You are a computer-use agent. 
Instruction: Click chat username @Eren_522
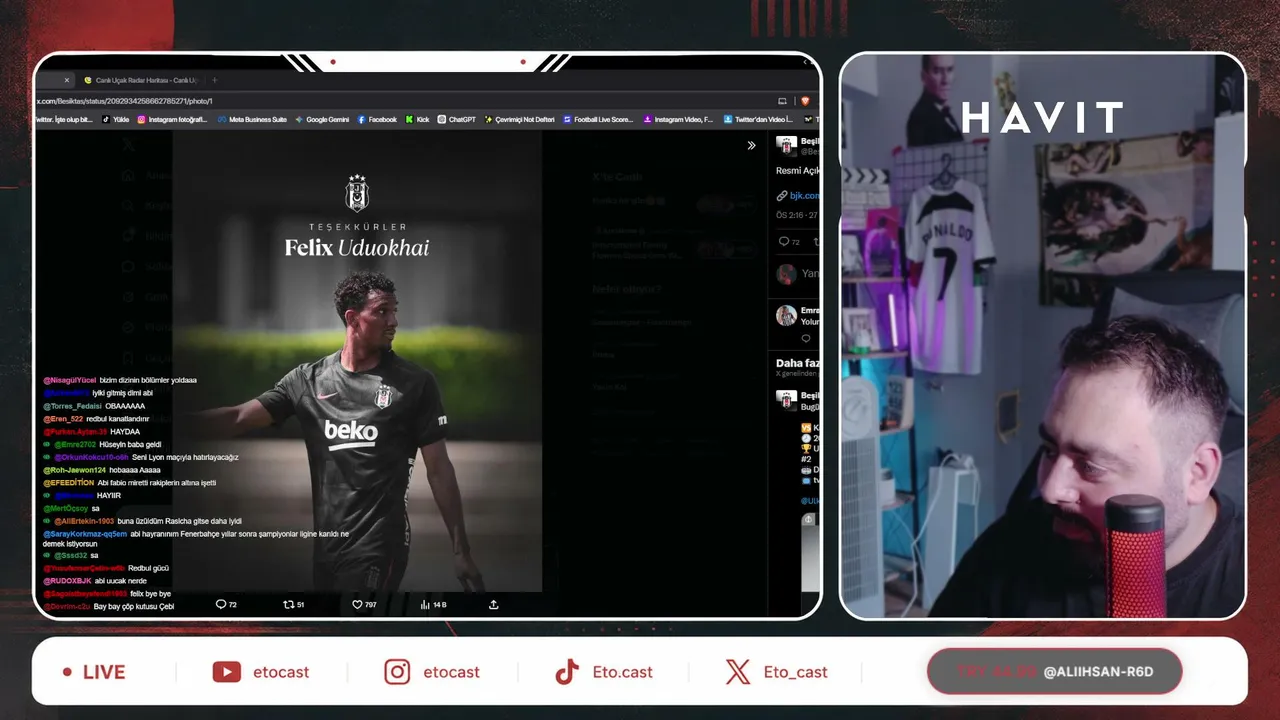click(63, 419)
